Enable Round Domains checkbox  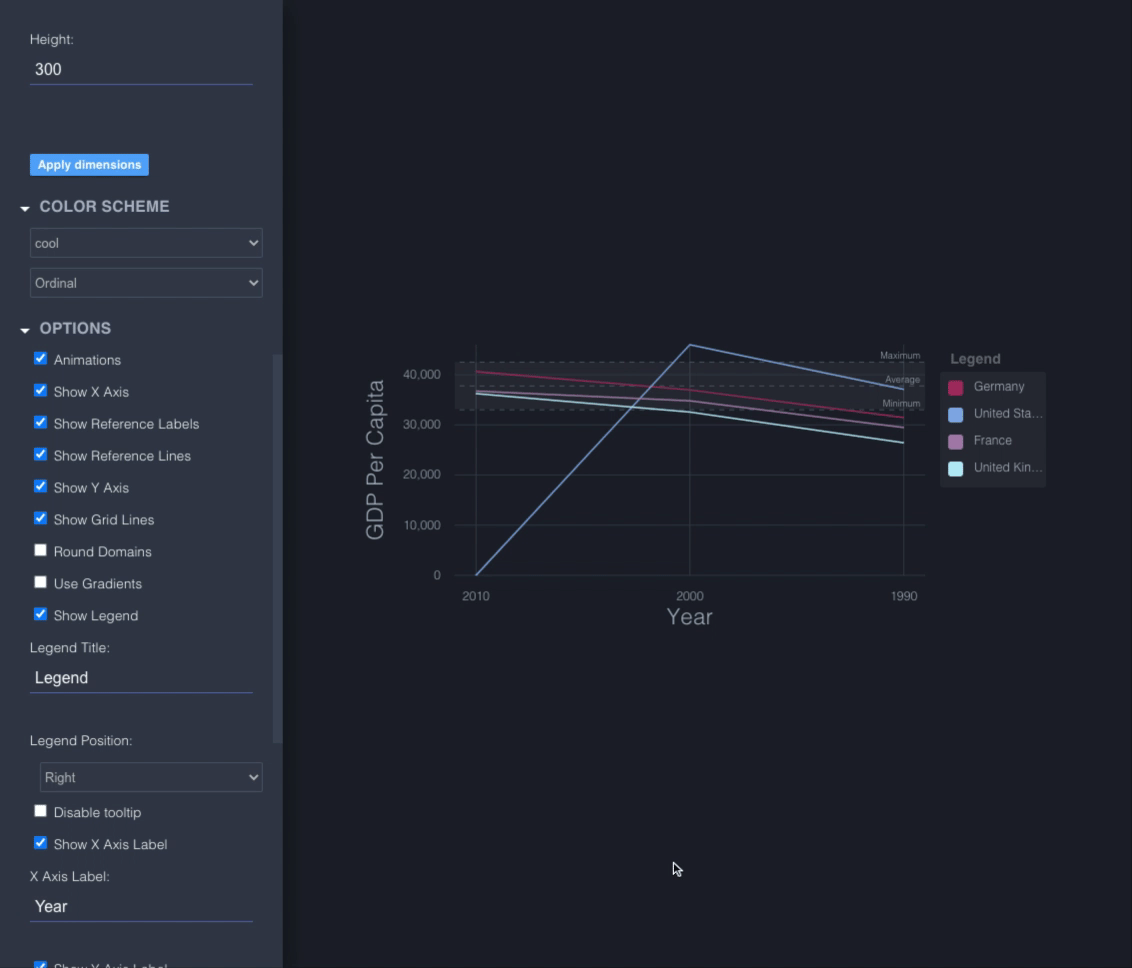coord(40,550)
